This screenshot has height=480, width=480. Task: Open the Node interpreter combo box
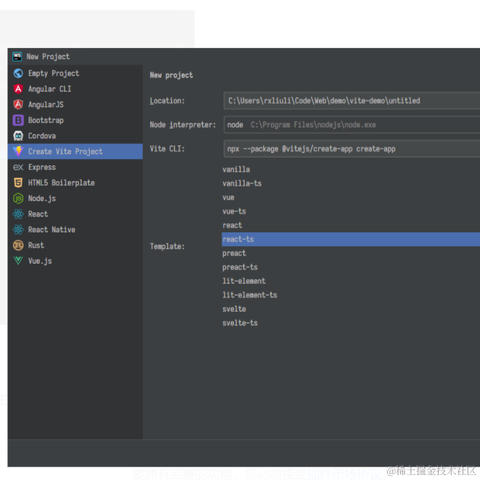[352, 125]
